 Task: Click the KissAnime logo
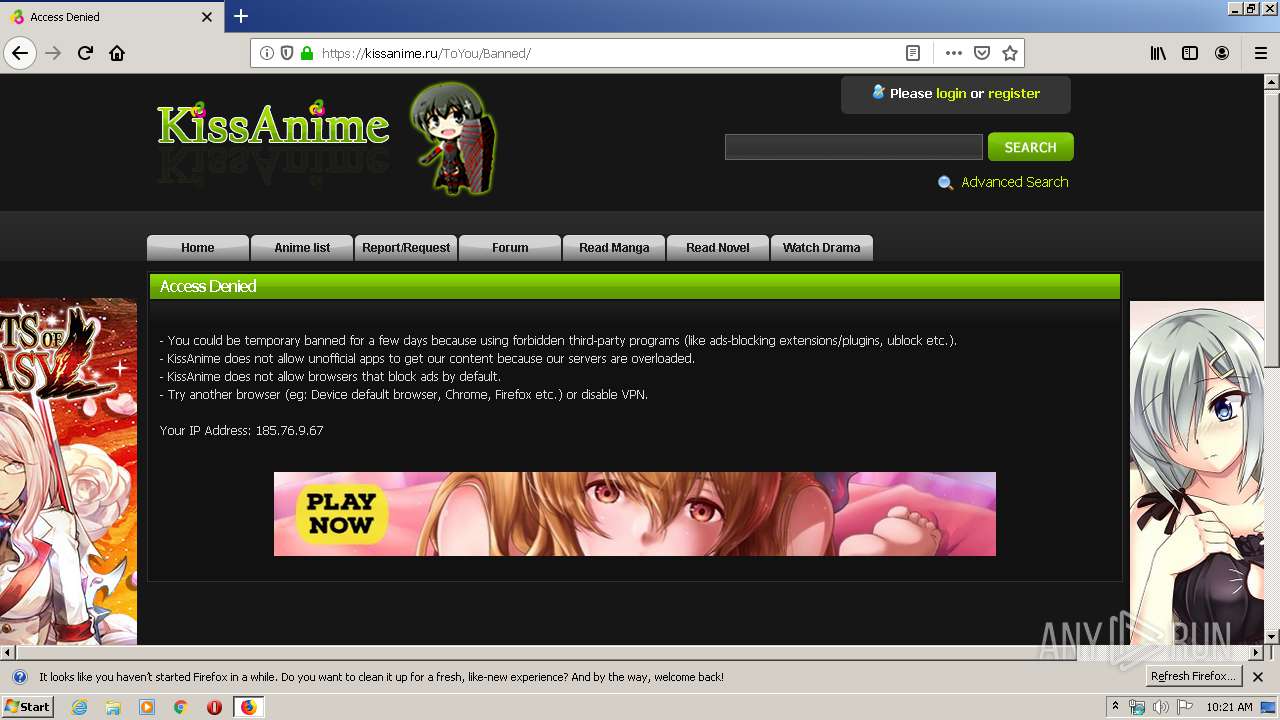(x=273, y=126)
